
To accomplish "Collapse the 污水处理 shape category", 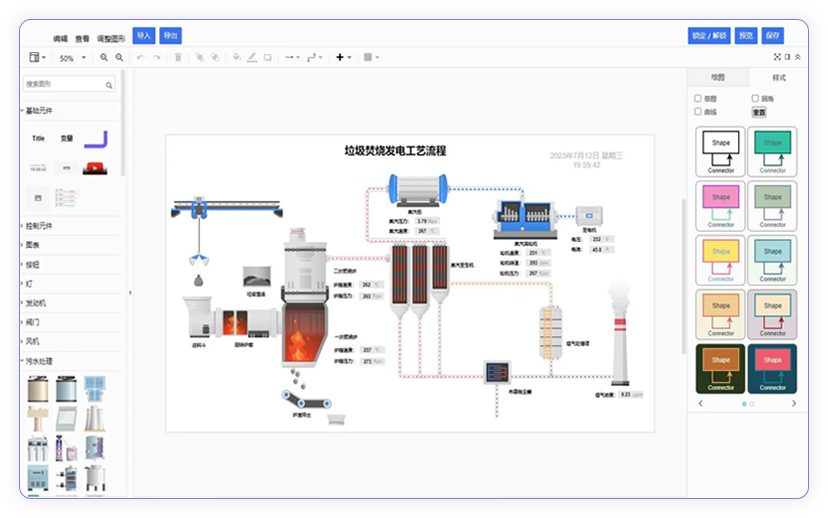I will [x=40, y=361].
